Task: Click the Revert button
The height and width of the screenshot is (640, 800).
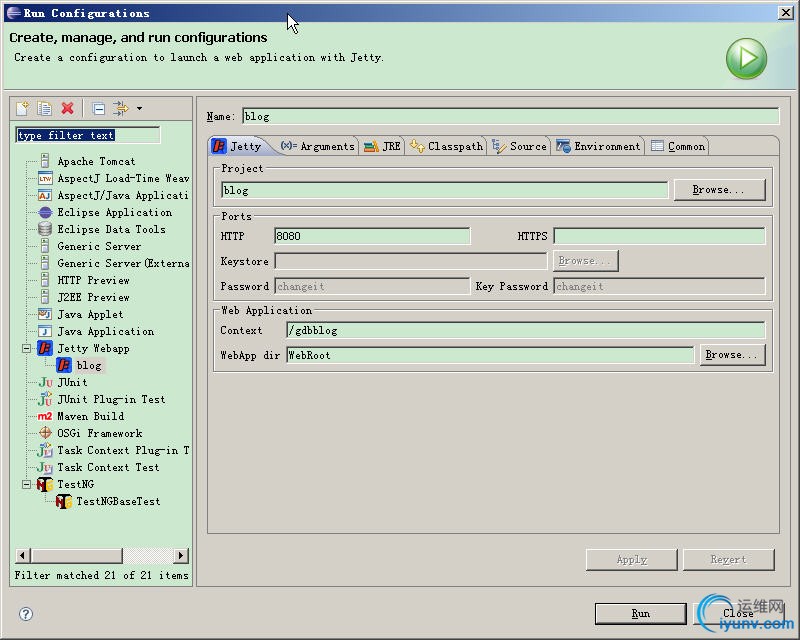Action: [729, 560]
